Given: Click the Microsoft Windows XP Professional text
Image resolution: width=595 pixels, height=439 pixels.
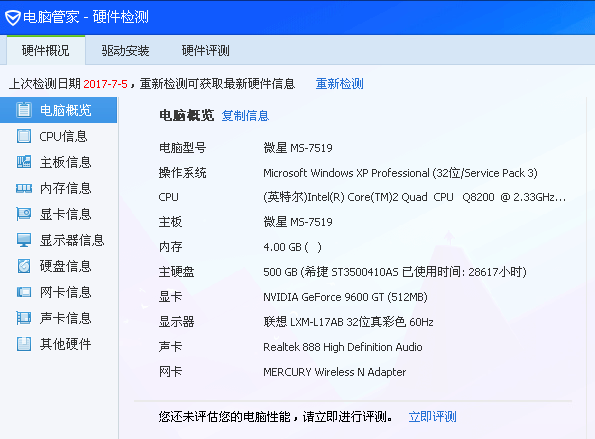Looking at the screenshot, I should 400,173.
